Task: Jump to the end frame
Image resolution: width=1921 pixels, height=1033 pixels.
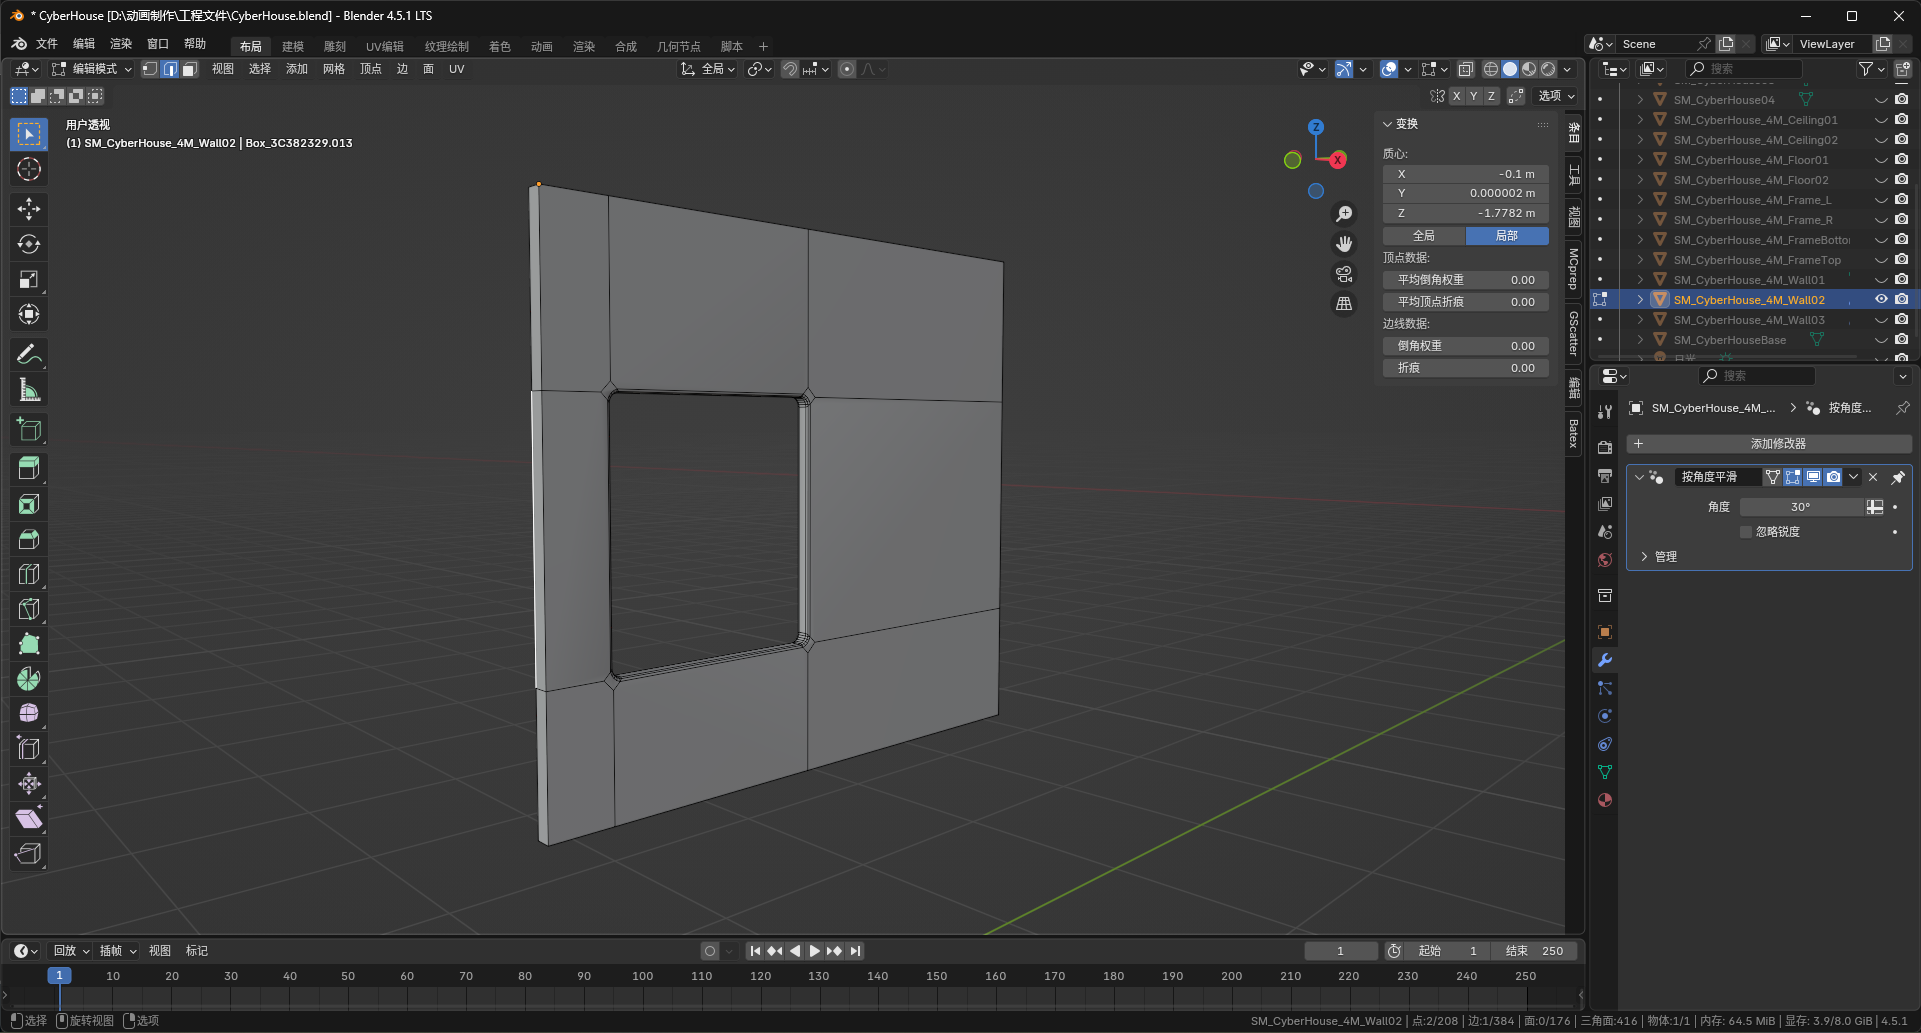Action: click(855, 951)
